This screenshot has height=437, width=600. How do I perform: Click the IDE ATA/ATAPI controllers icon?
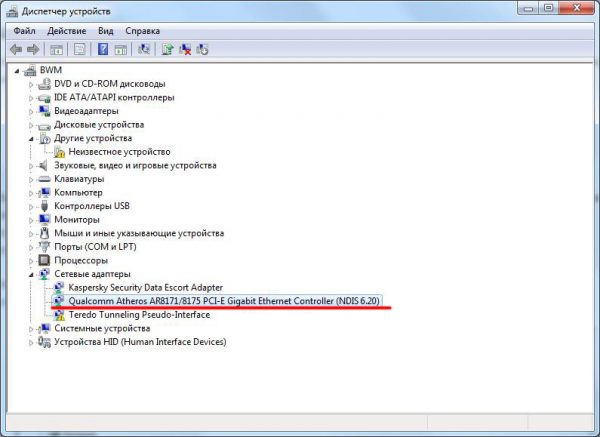[44, 98]
